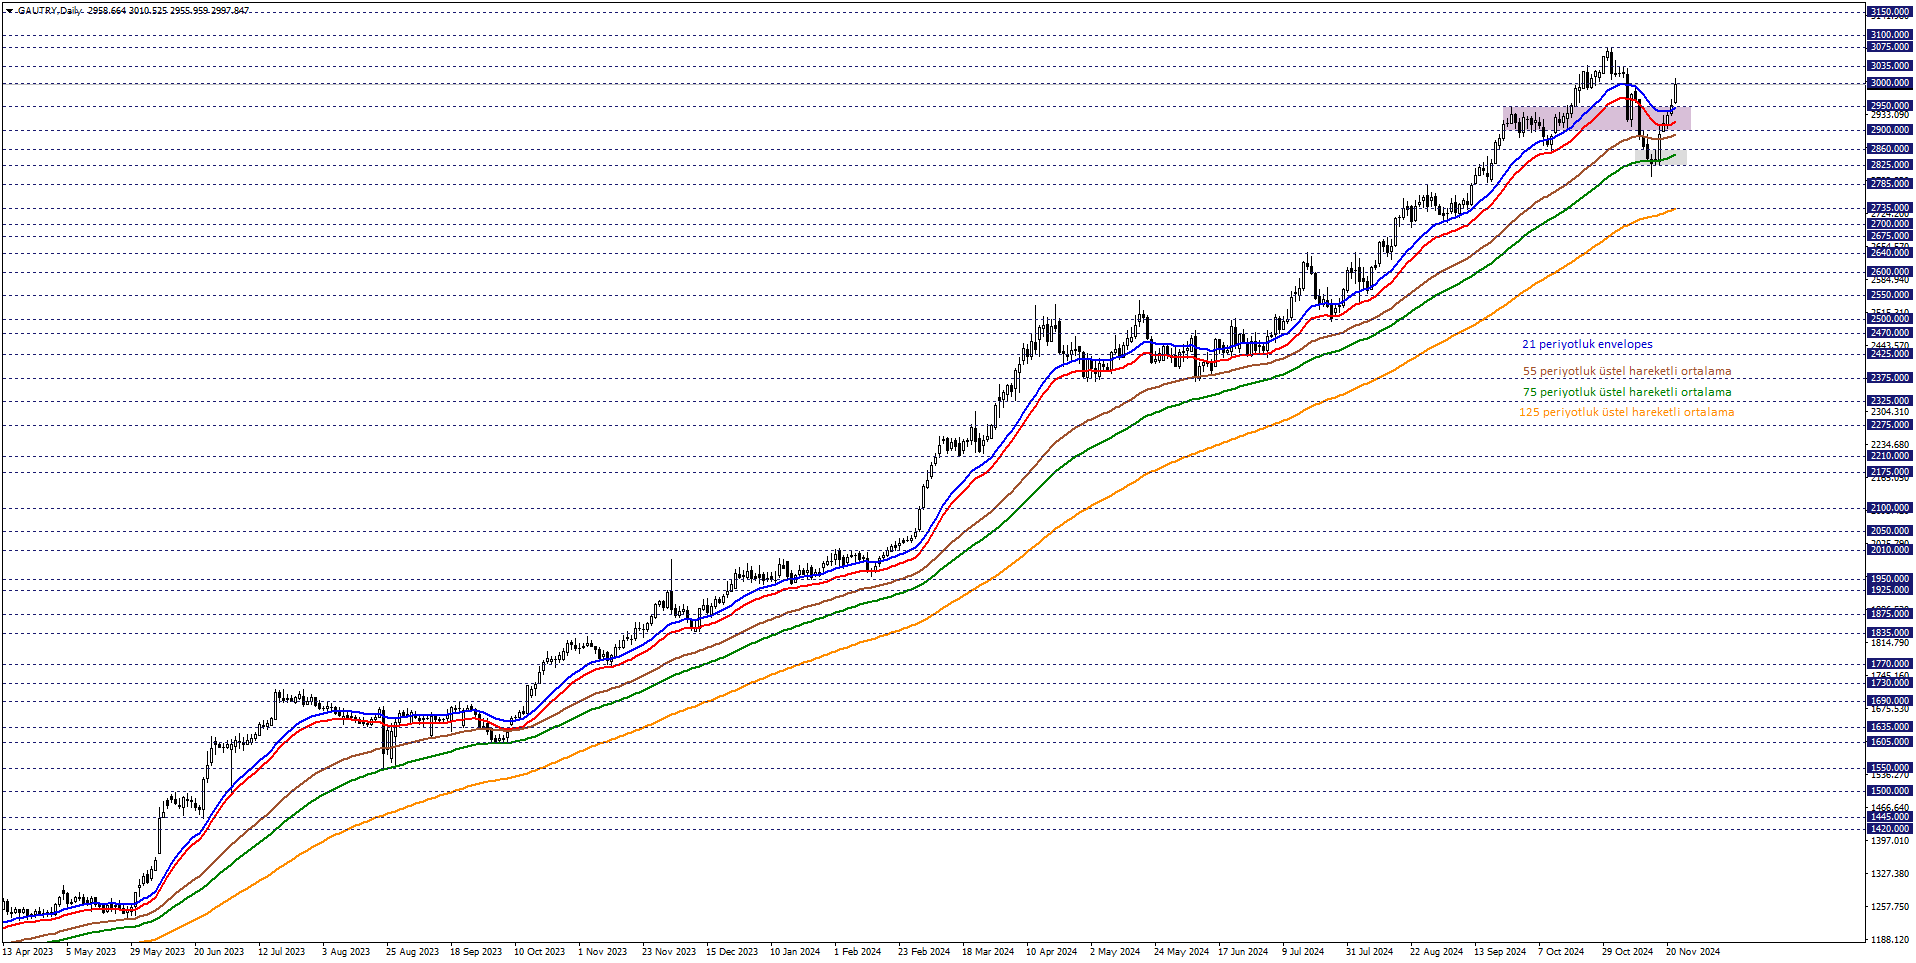Click the 1550.000 price level label
1916x963 pixels.
pyautogui.click(x=1889, y=768)
